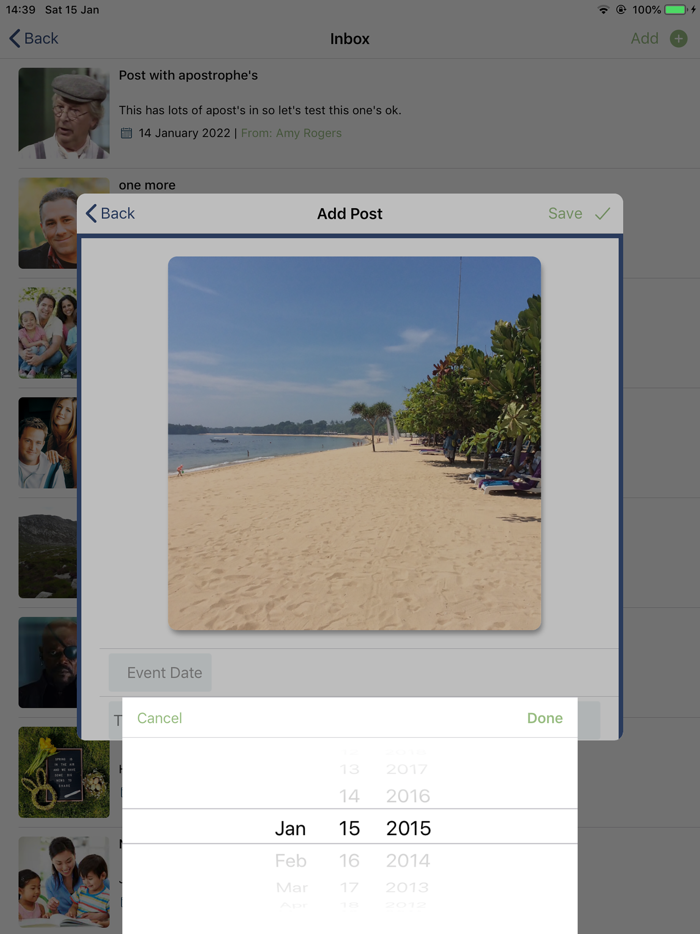Tap the 'From: Amy Rogers' link
The width and height of the screenshot is (700, 934).
click(x=291, y=133)
